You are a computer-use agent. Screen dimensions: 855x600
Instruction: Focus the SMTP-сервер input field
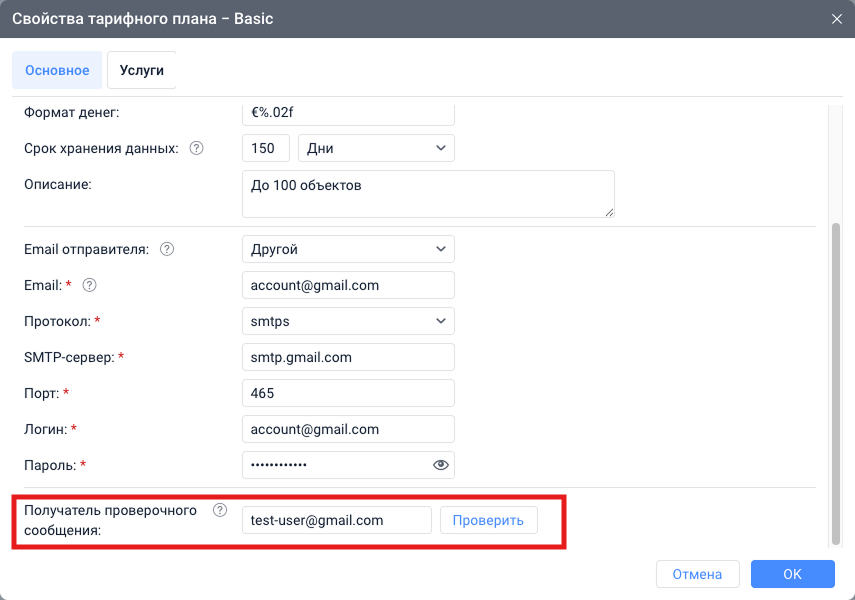point(348,357)
